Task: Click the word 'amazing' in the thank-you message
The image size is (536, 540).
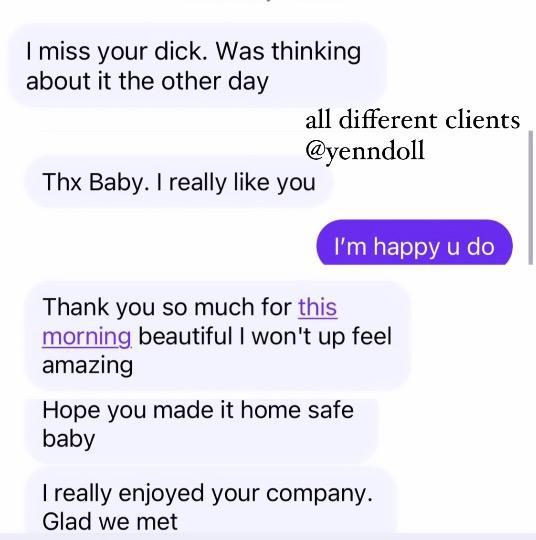Action: (x=87, y=366)
